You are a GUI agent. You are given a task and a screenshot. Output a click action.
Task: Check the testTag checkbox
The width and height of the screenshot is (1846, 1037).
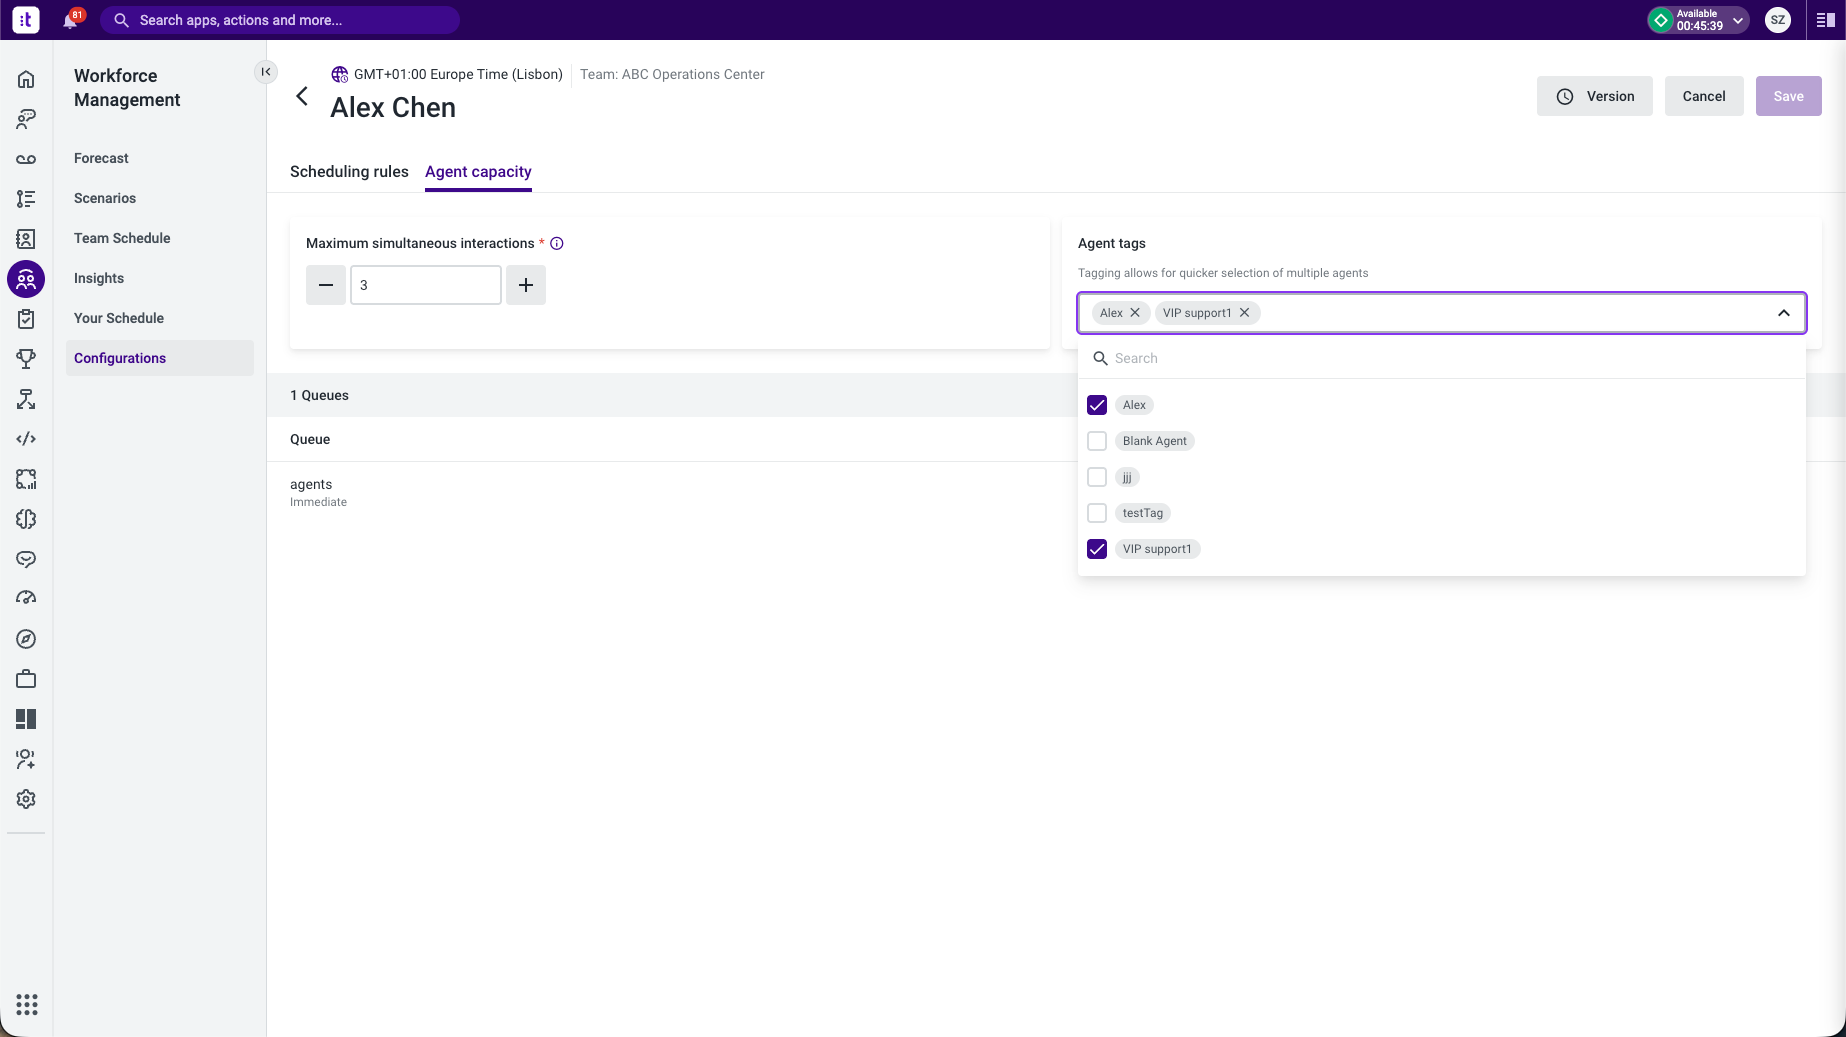tap(1097, 513)
